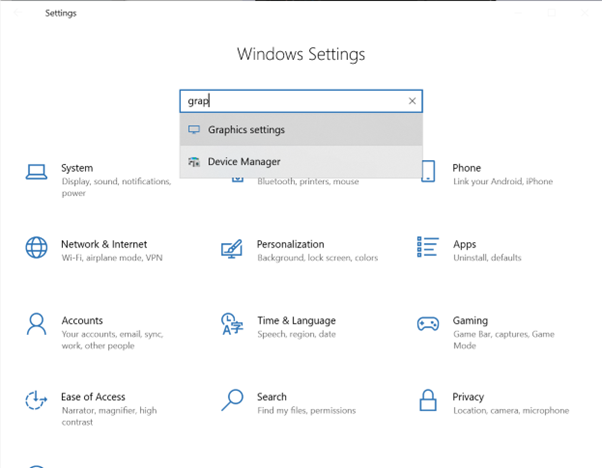The image size is (602, 468).
Task: Click 'Find my files, permissions' description
Action: coord(306,410)
